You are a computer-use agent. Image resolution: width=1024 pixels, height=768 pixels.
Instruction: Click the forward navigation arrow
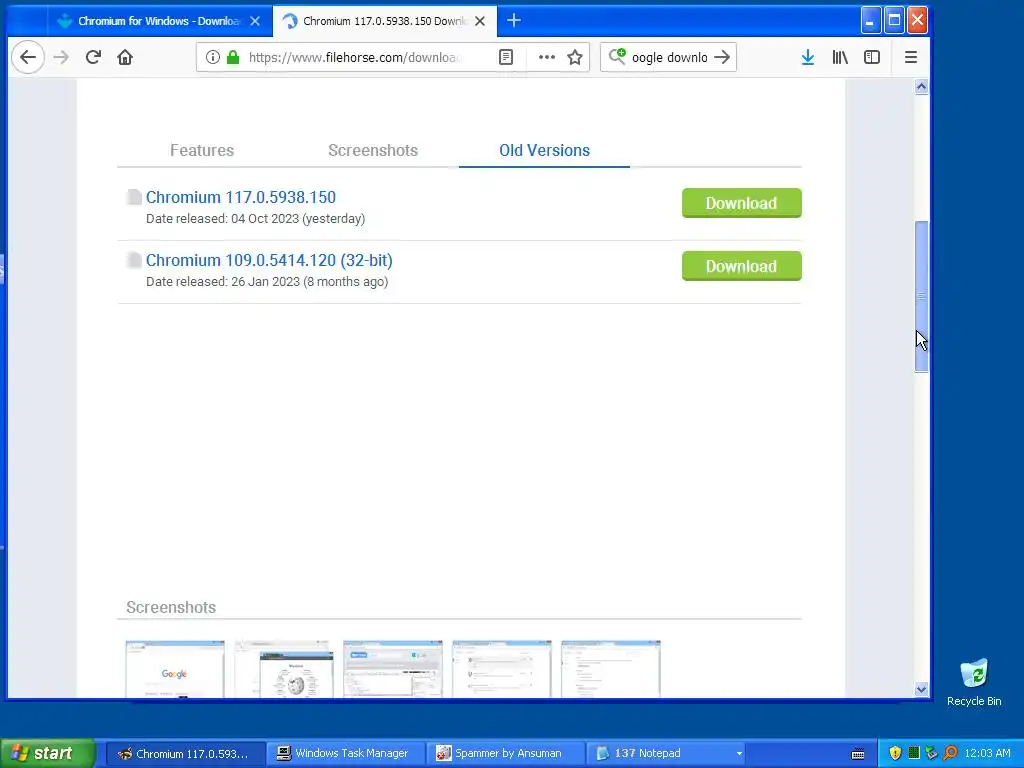(x=61, y=57)
